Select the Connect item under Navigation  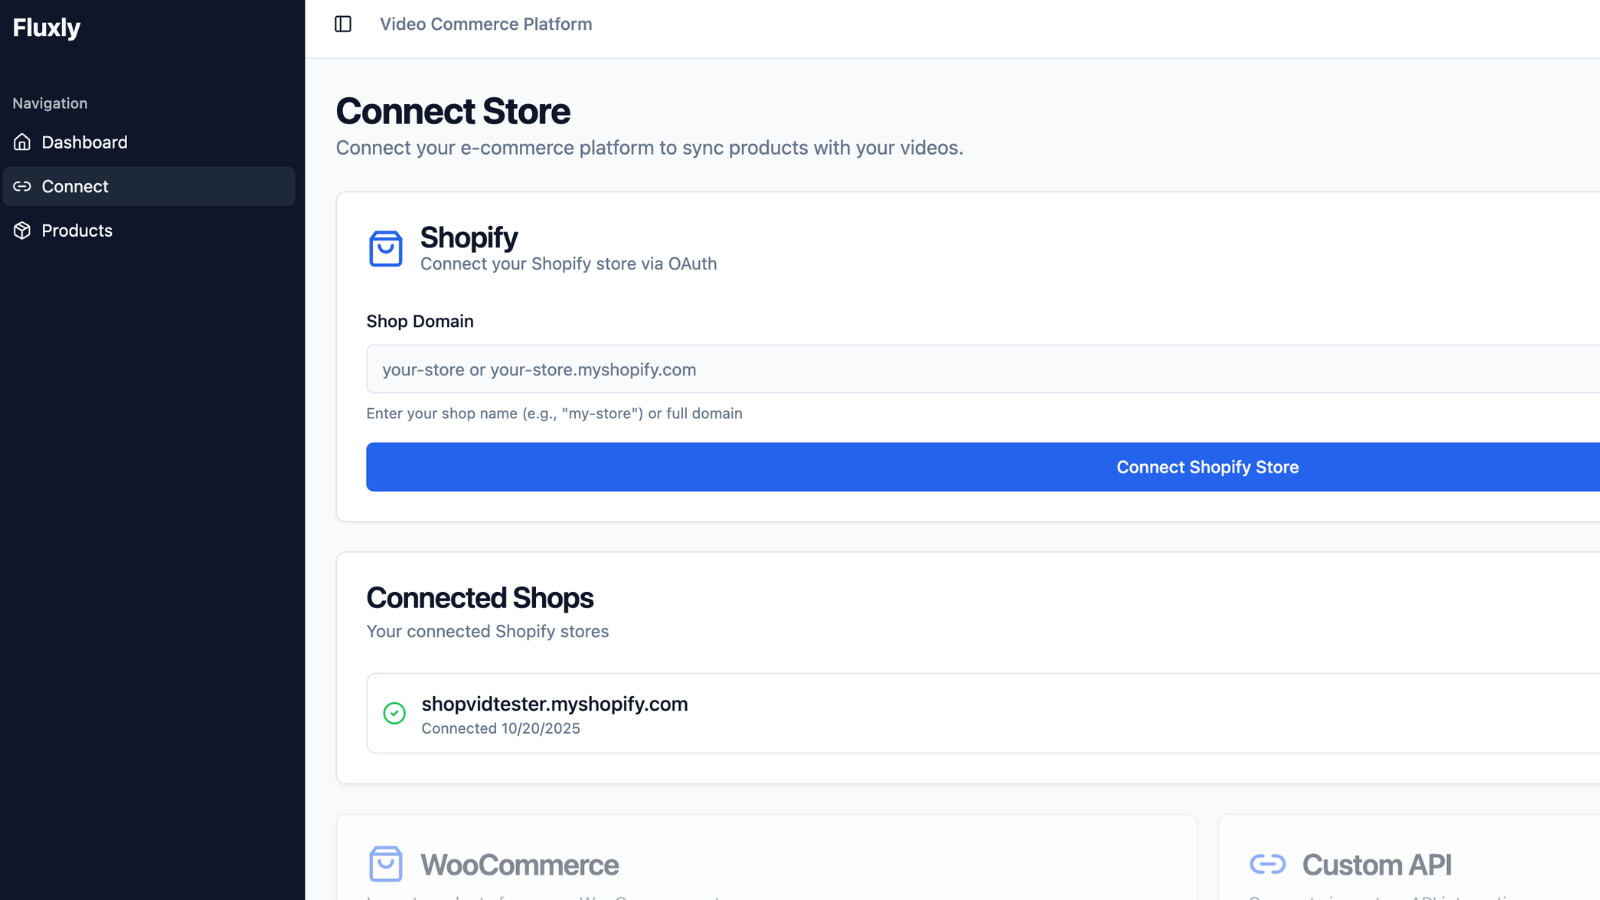point(75,186)
